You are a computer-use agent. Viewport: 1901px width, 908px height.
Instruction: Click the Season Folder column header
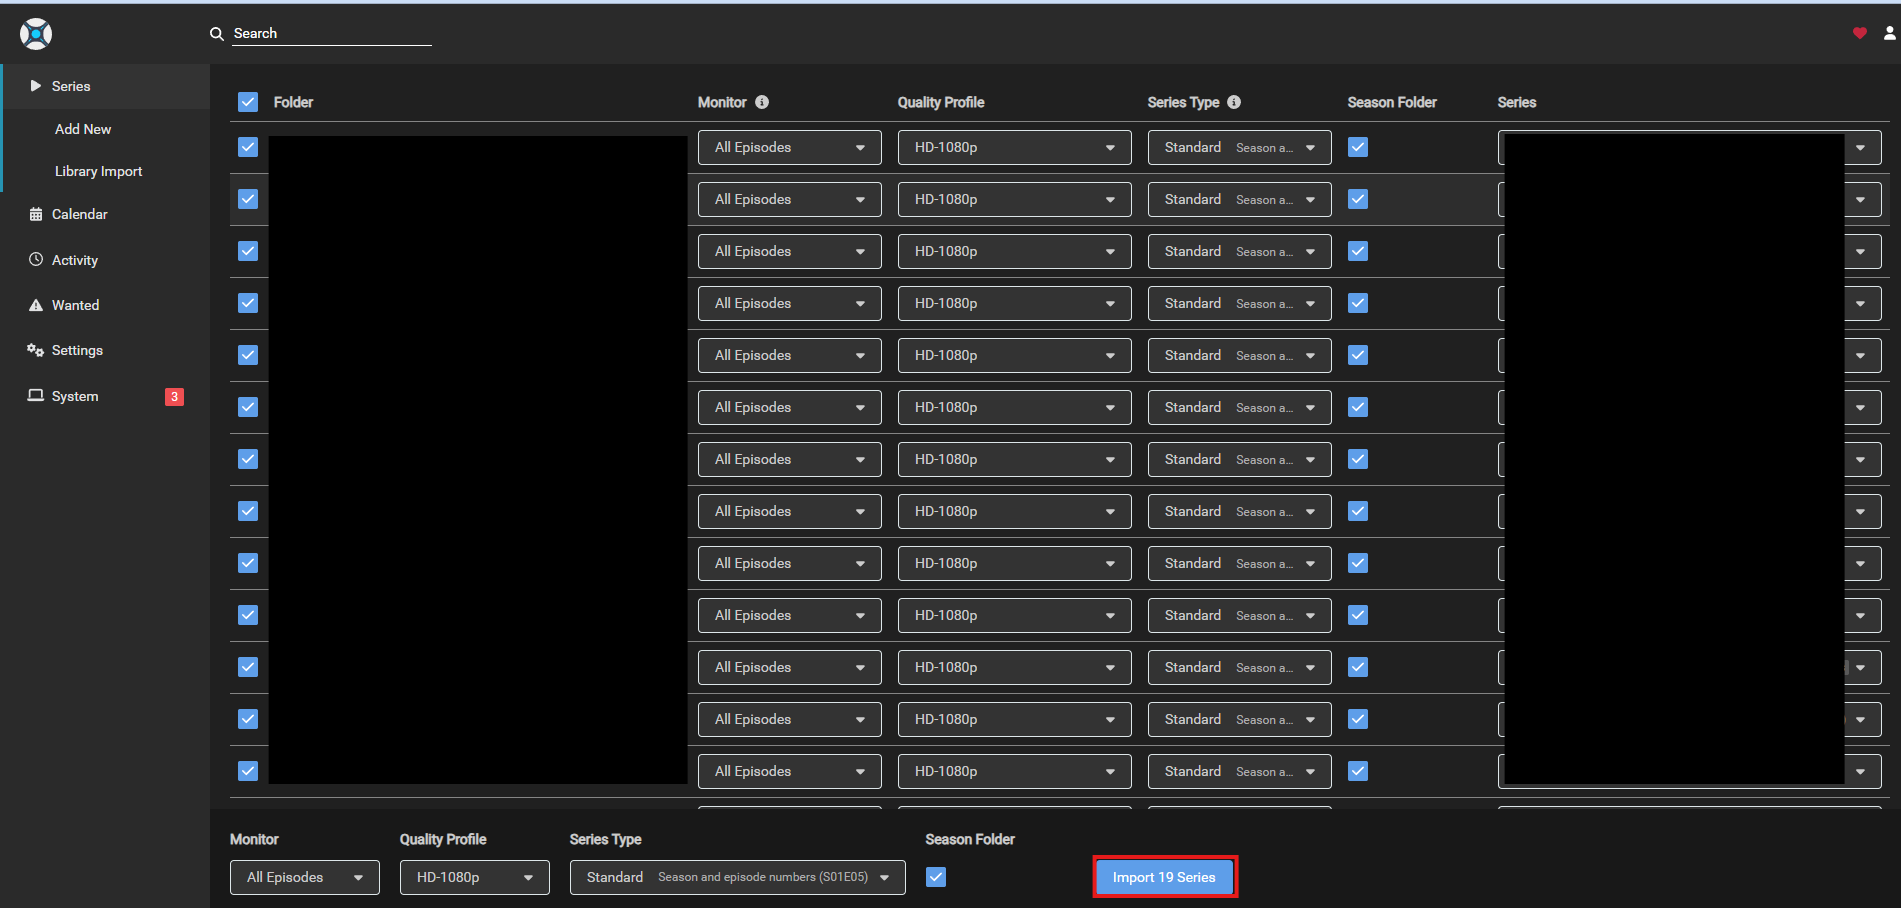(x=1392, y=102)
